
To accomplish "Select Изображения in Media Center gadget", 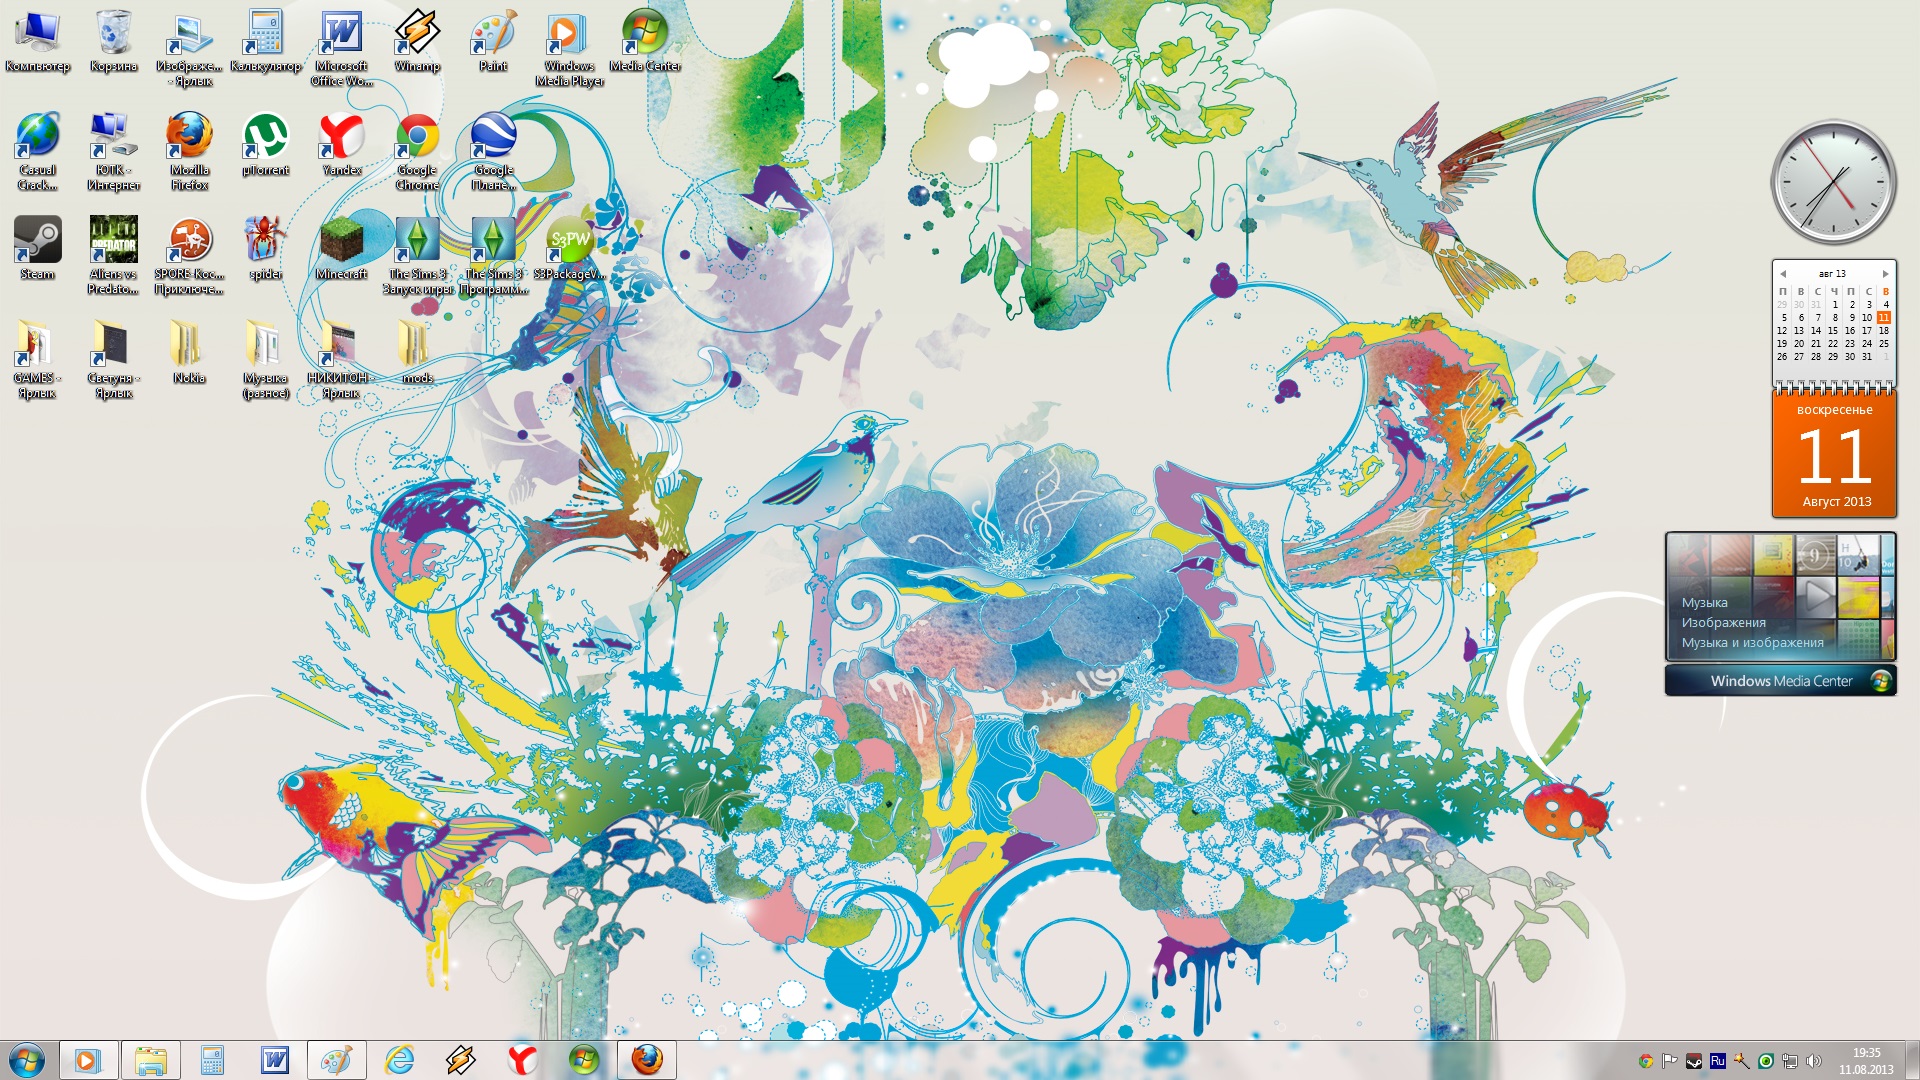I will coord(1723,623).
